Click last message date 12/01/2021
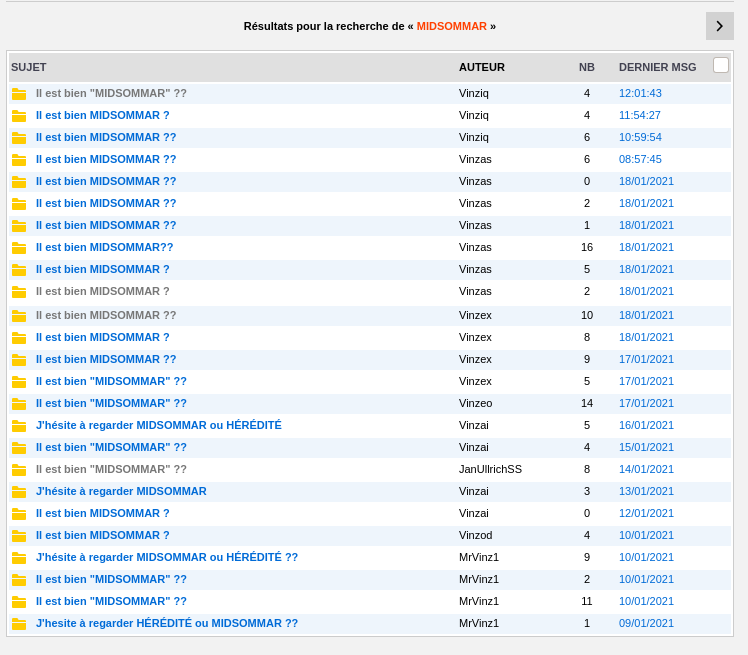This screenshot has width=748, height=655. [646, 513]
